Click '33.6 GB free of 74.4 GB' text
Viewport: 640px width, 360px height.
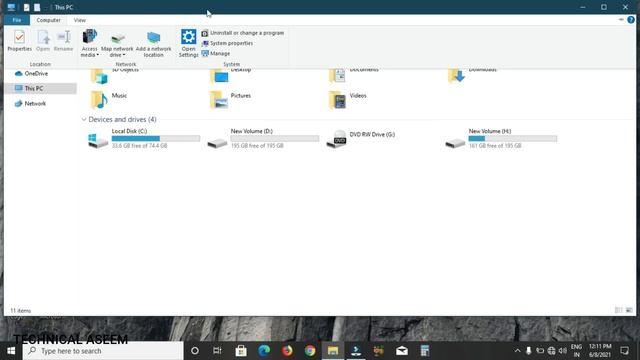point(139,146)
